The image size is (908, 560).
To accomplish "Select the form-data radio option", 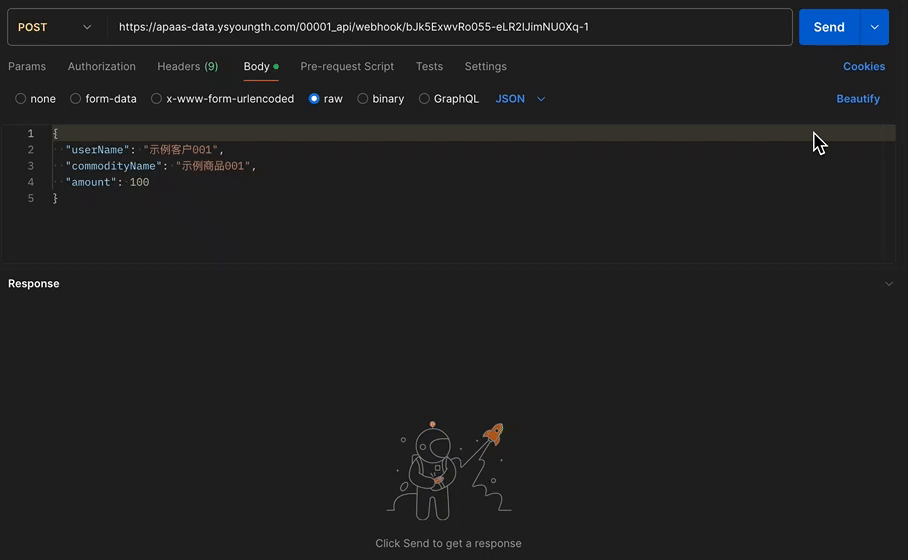I will tap(75, 98).
